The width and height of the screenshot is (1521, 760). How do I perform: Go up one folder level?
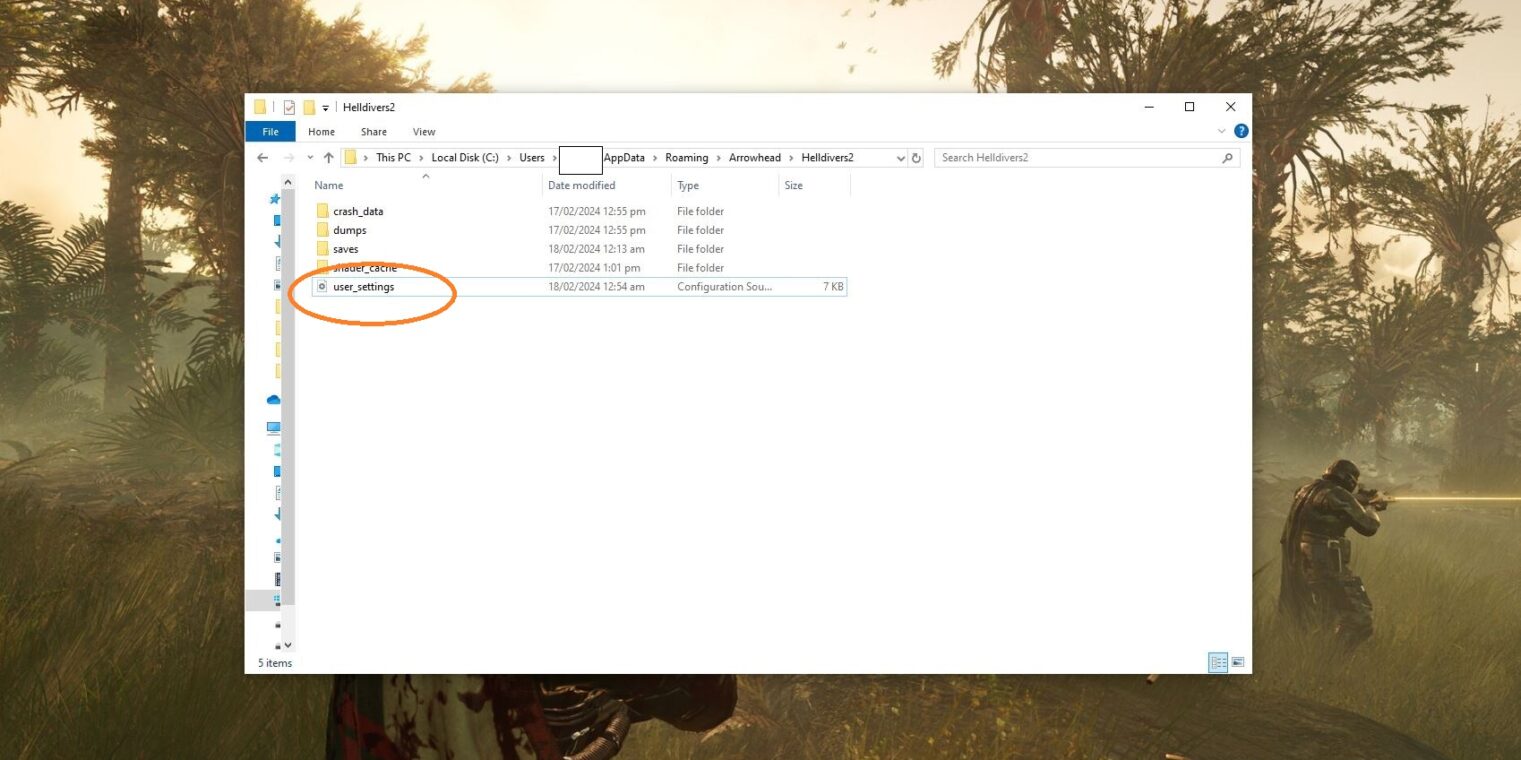coord(328,158)
